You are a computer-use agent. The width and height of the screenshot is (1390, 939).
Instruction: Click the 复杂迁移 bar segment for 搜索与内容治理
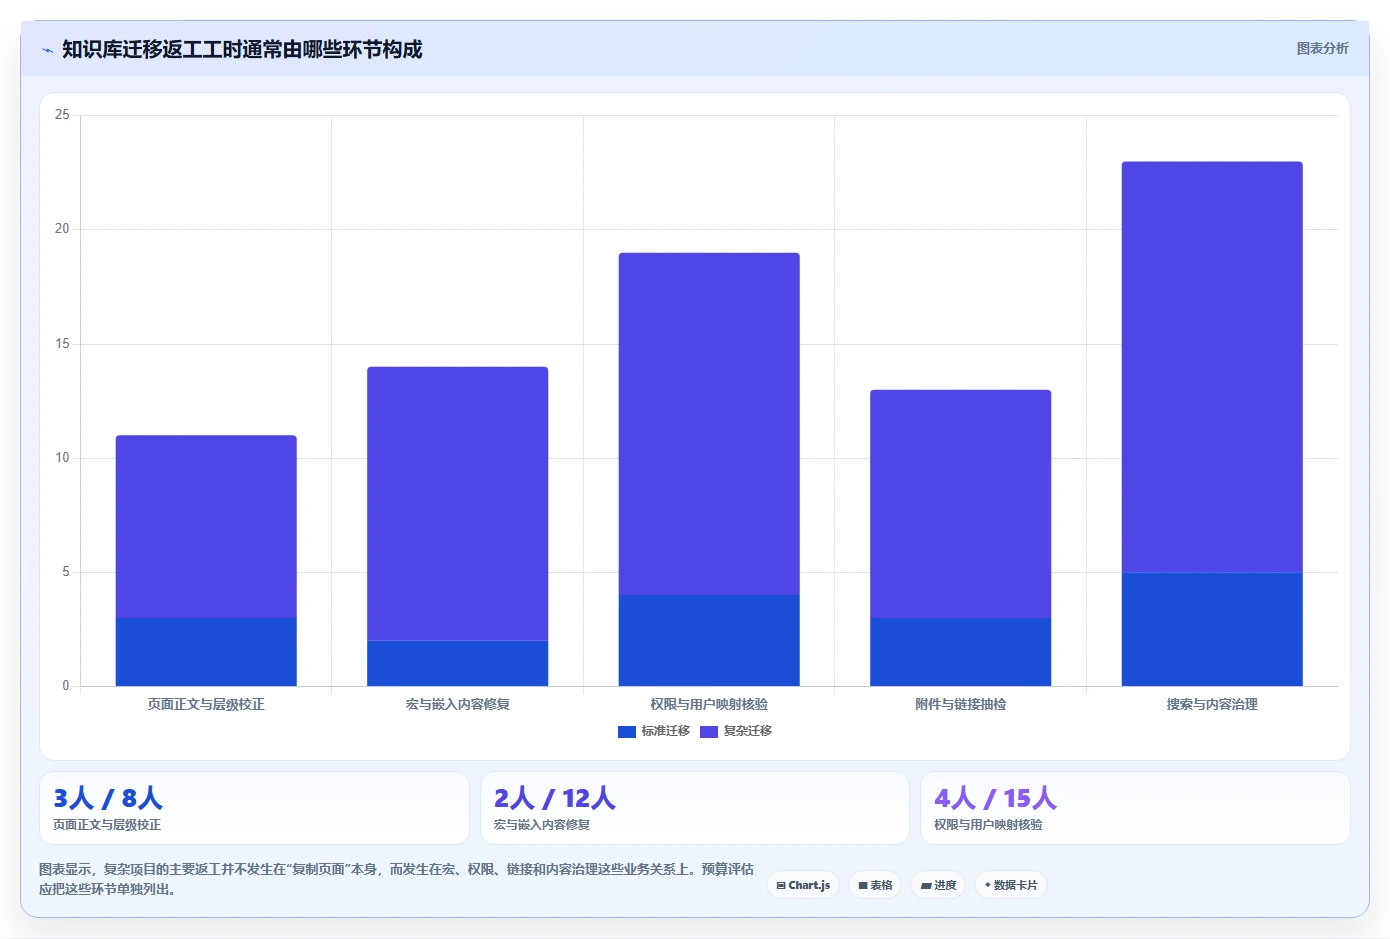click(1212, 367)
